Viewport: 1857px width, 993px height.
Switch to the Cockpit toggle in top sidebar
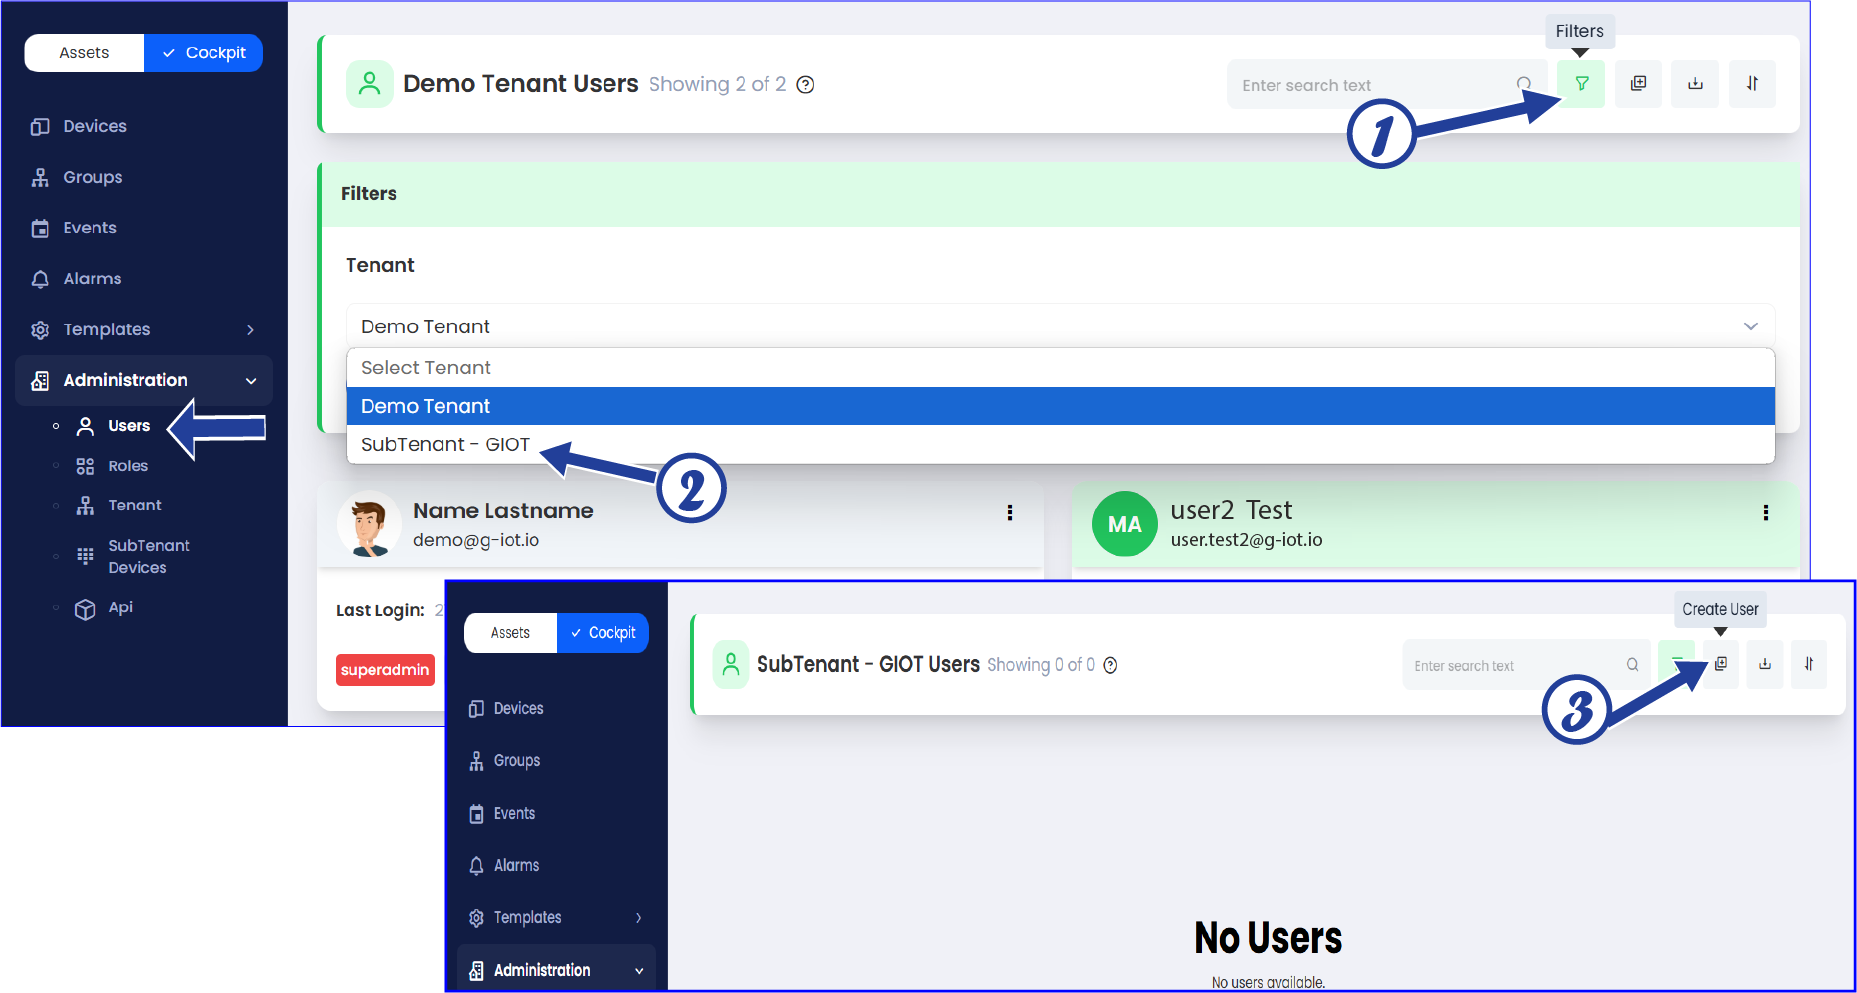pyautogui.click(x=204, y=53)
